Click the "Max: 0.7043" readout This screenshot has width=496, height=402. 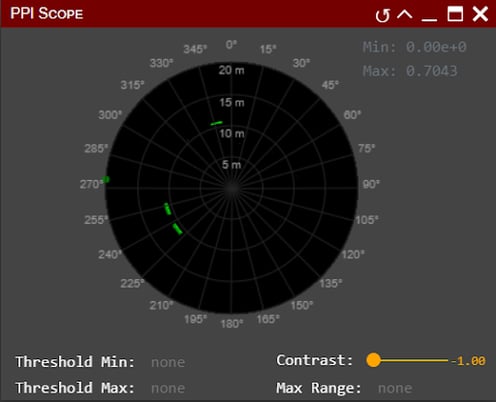point(410,71)
